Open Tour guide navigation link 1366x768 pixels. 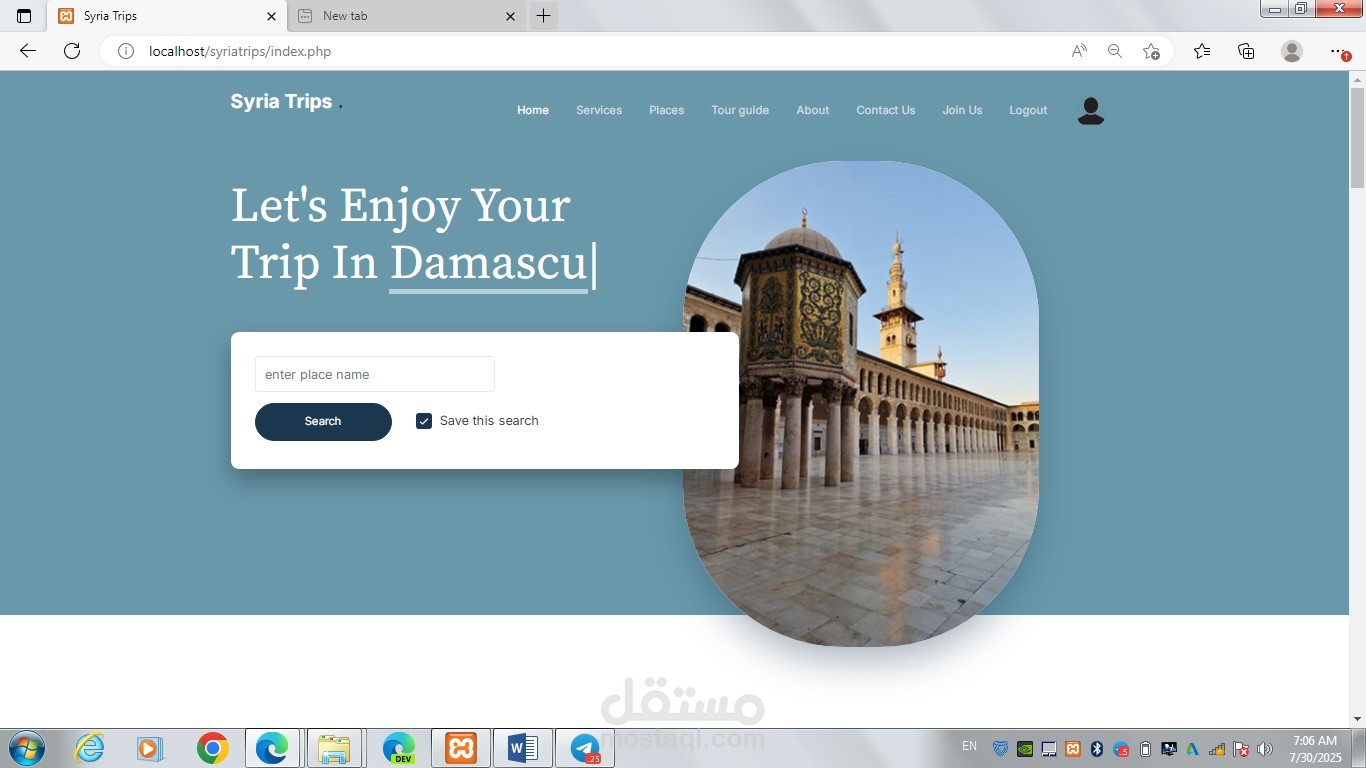[x=740, y=110]
